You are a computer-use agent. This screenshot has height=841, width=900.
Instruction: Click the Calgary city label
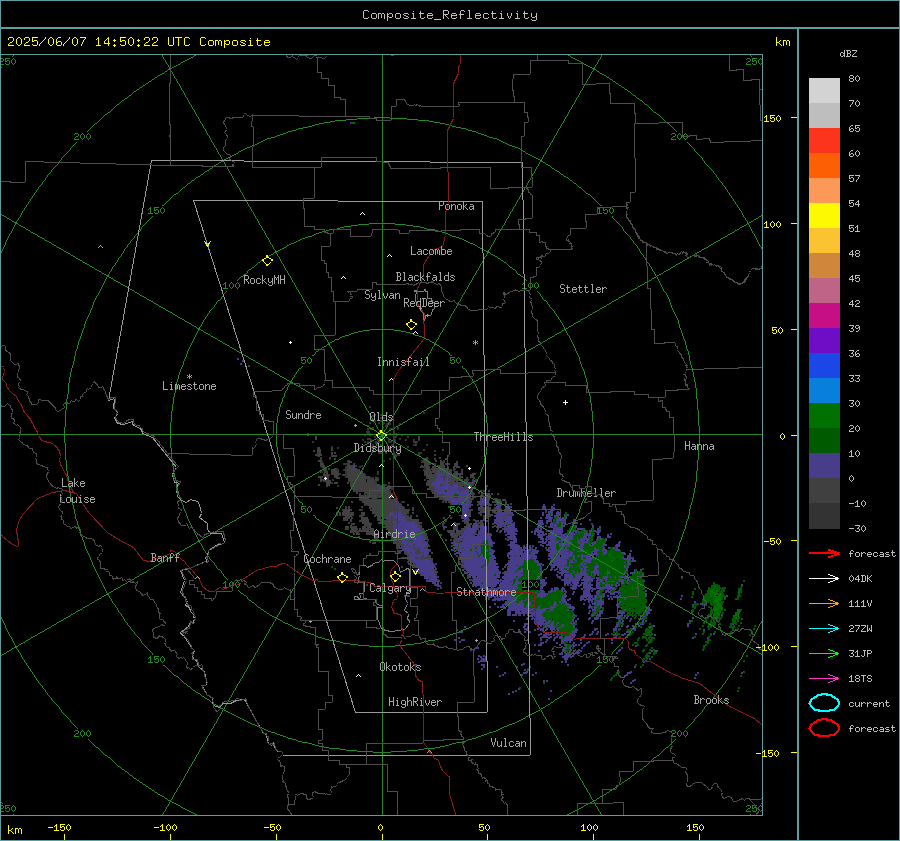pos(390,588)
